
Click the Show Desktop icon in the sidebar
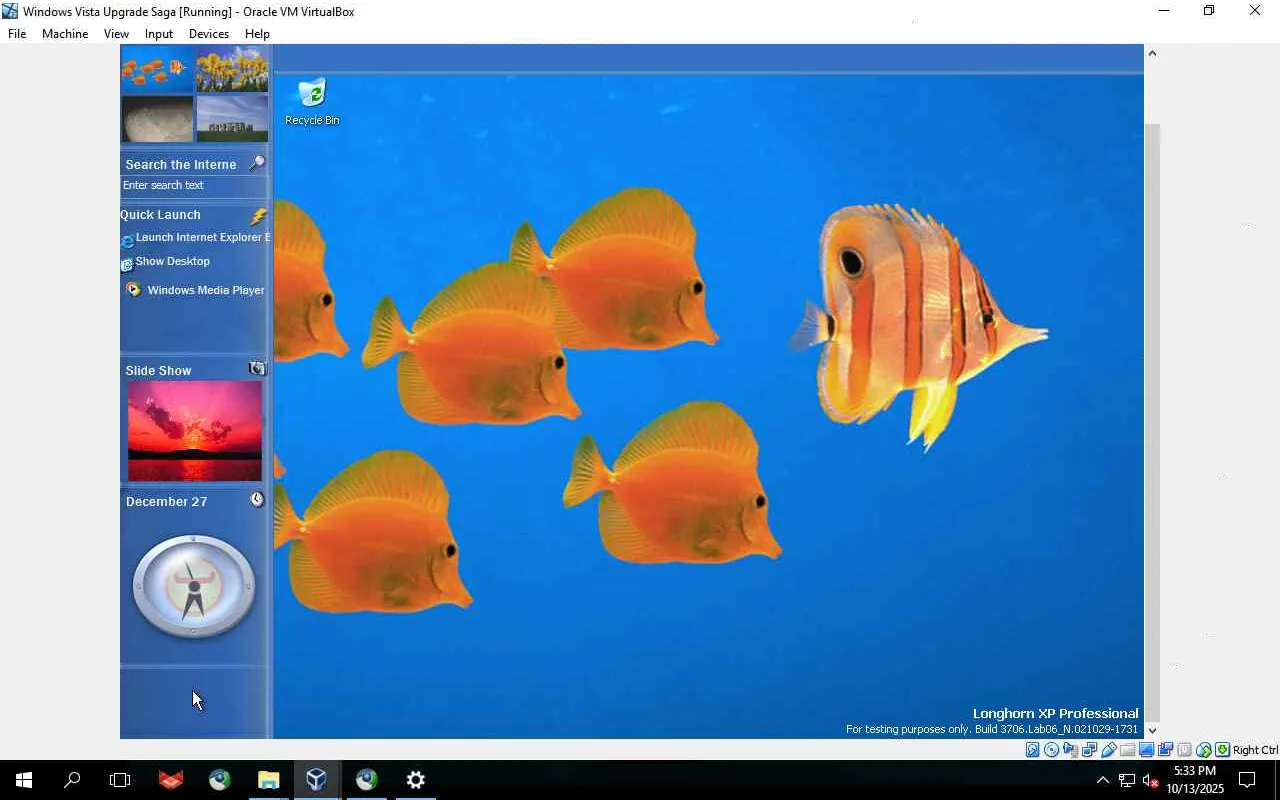point(127,265)
